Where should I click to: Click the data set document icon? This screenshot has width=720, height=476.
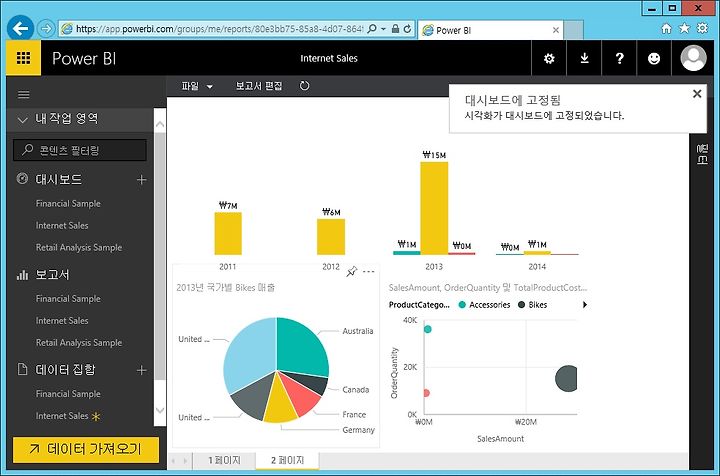click(22, 369)
